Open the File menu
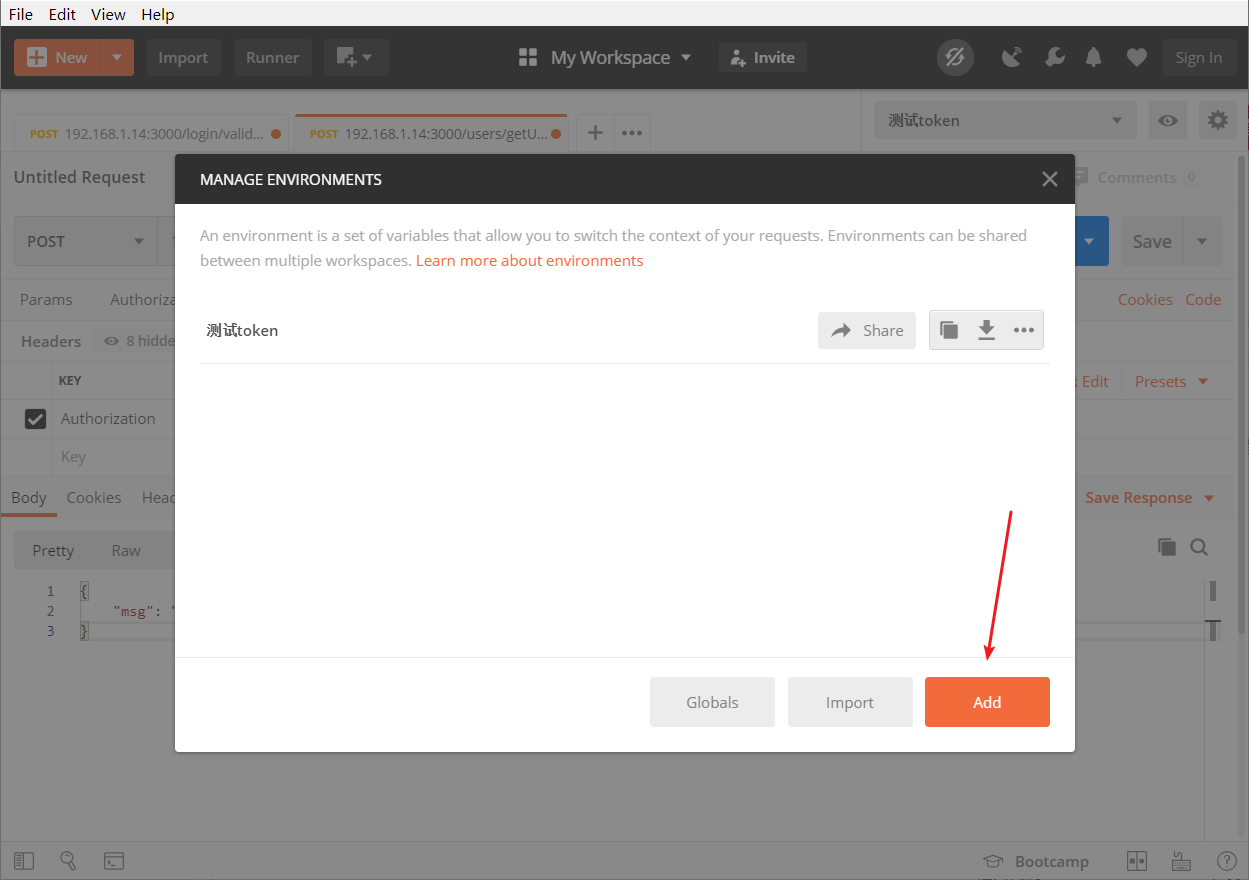The height and width of the screenshot is (880, 1249). [x=21, y=14]
